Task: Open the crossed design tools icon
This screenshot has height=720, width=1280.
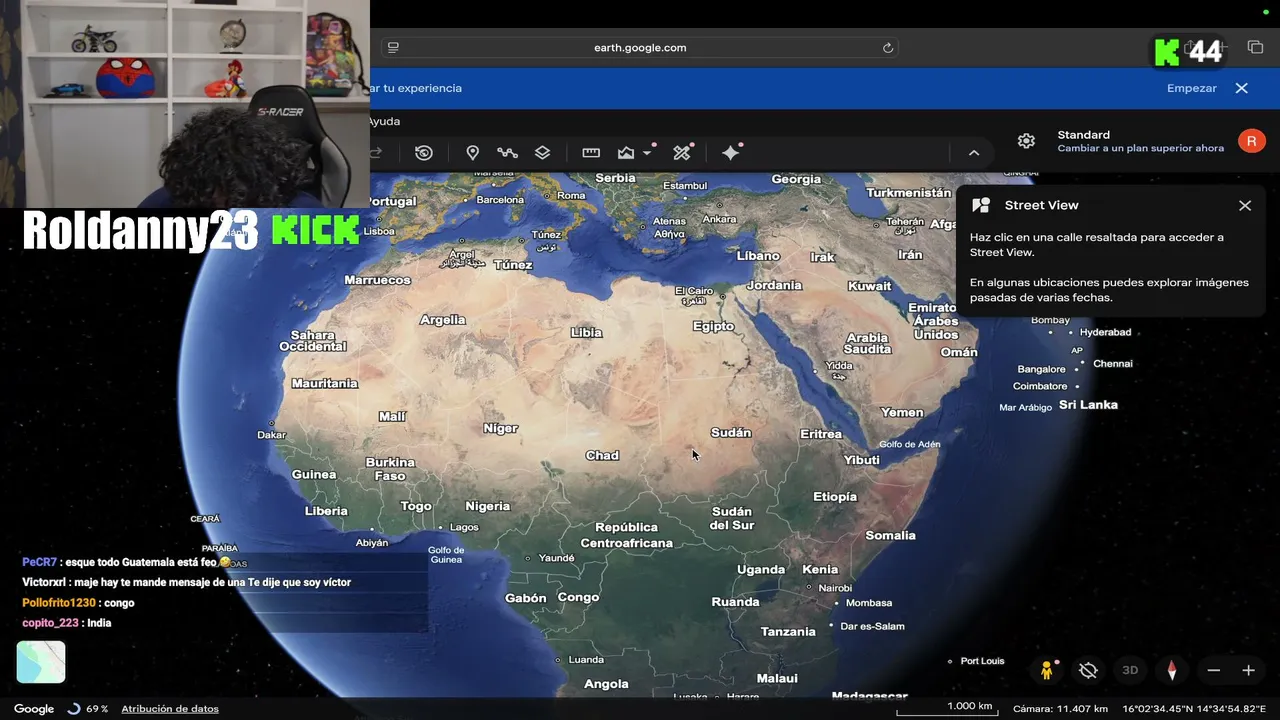Action: 682,153
